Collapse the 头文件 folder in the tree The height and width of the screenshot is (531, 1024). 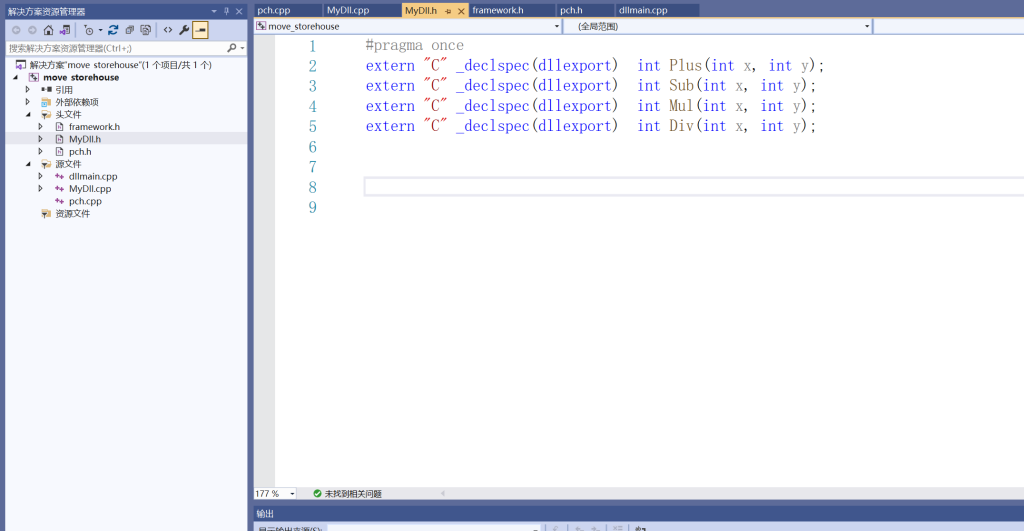(28, 114)
